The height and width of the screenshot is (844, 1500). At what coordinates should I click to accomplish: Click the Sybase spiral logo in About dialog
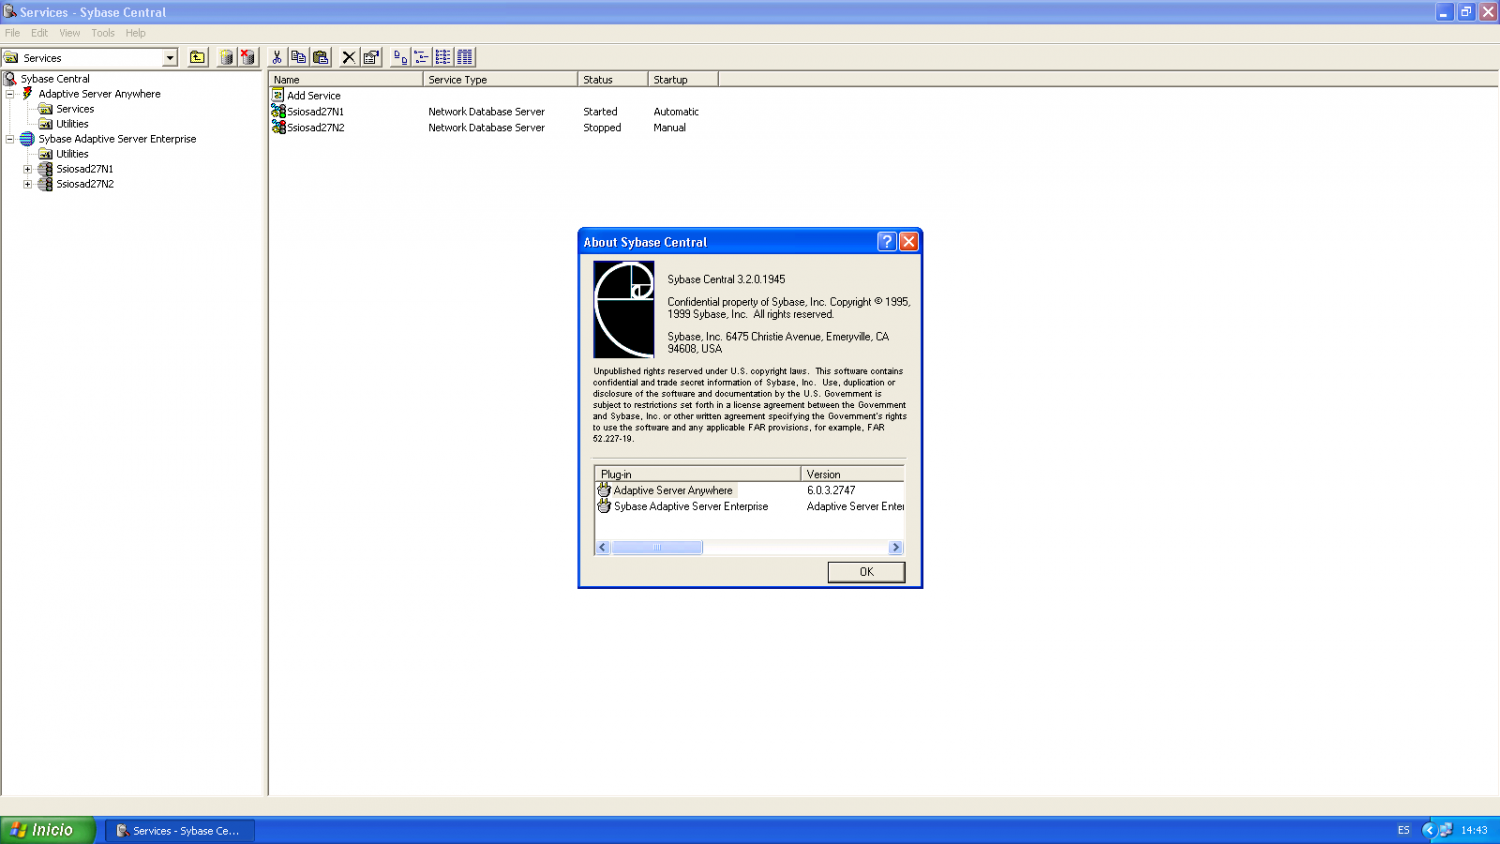click(x=624, y=309)
